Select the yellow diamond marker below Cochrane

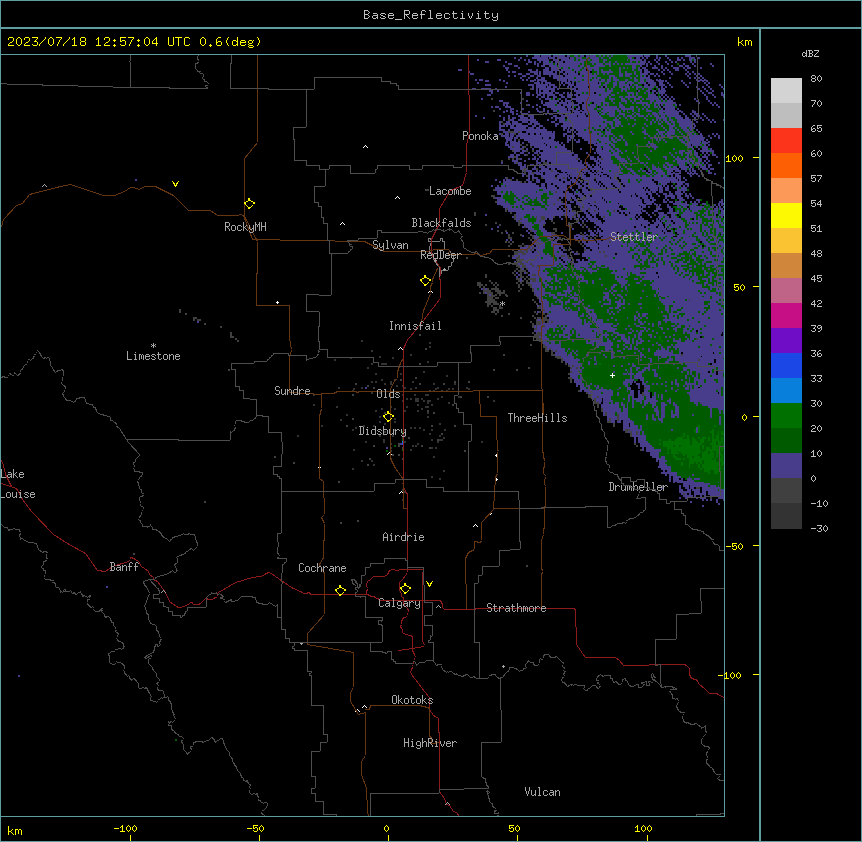point(340,590)
